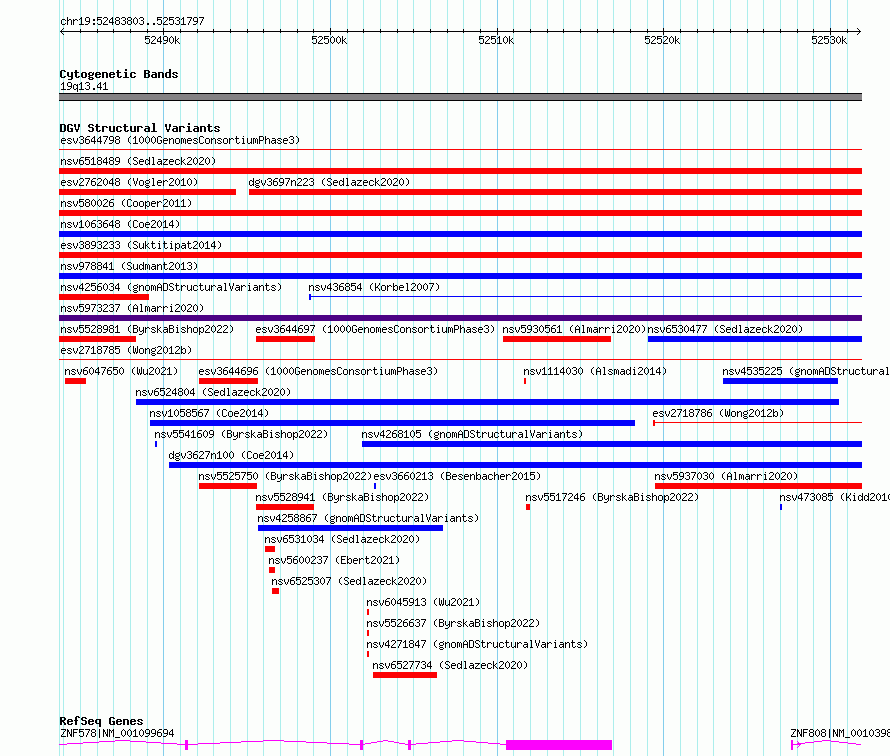
Task: Open the dgv3697n223 Sedlazeck2020 variant
Action: pyautogui.click(x=555, y=192)
